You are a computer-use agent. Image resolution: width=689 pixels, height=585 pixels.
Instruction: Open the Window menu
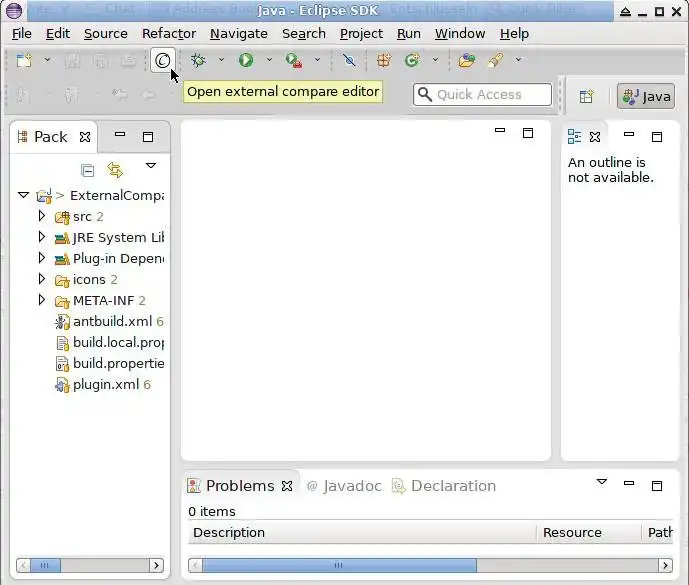click(460, 34)
